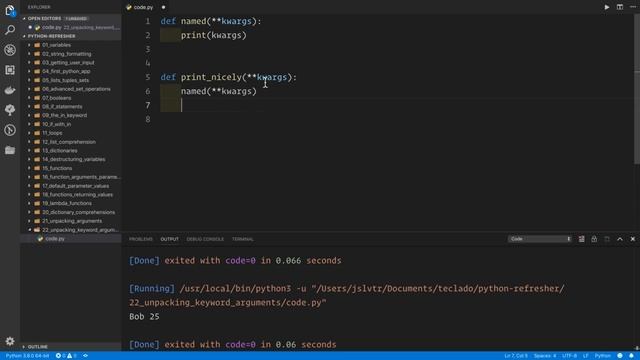Open the folder icon view in activity bar

pyautogui.click(x=10, y=150)
